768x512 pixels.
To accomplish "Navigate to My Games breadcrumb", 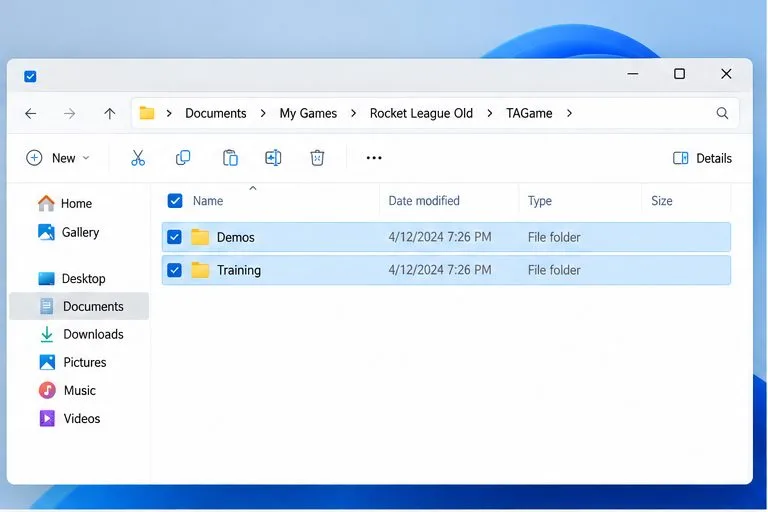I will [308, 114].
